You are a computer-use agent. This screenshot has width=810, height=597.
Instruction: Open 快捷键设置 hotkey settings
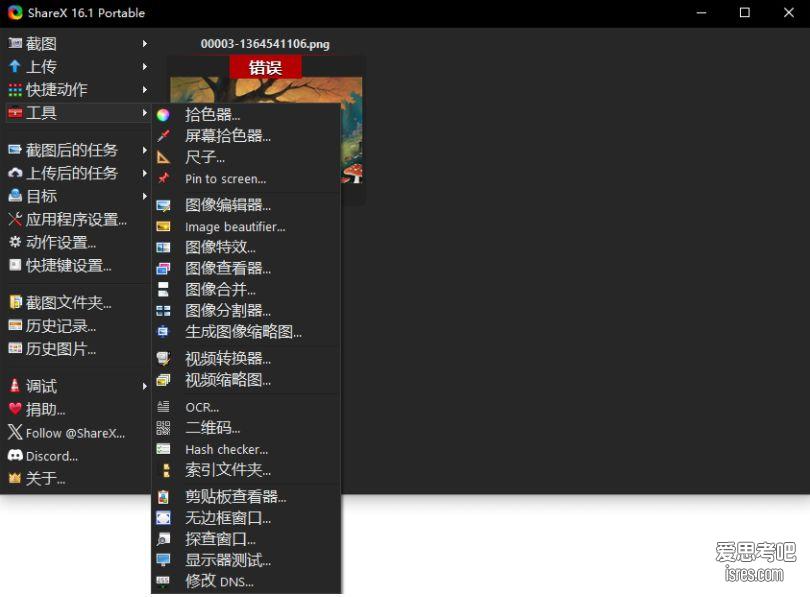[77, 265]
